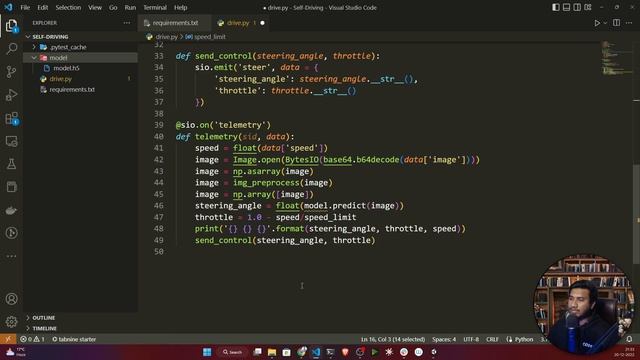This screenshot has width=640, height=360.
Task: Show errors and warnings in status bar
Action: pos(32,339)
